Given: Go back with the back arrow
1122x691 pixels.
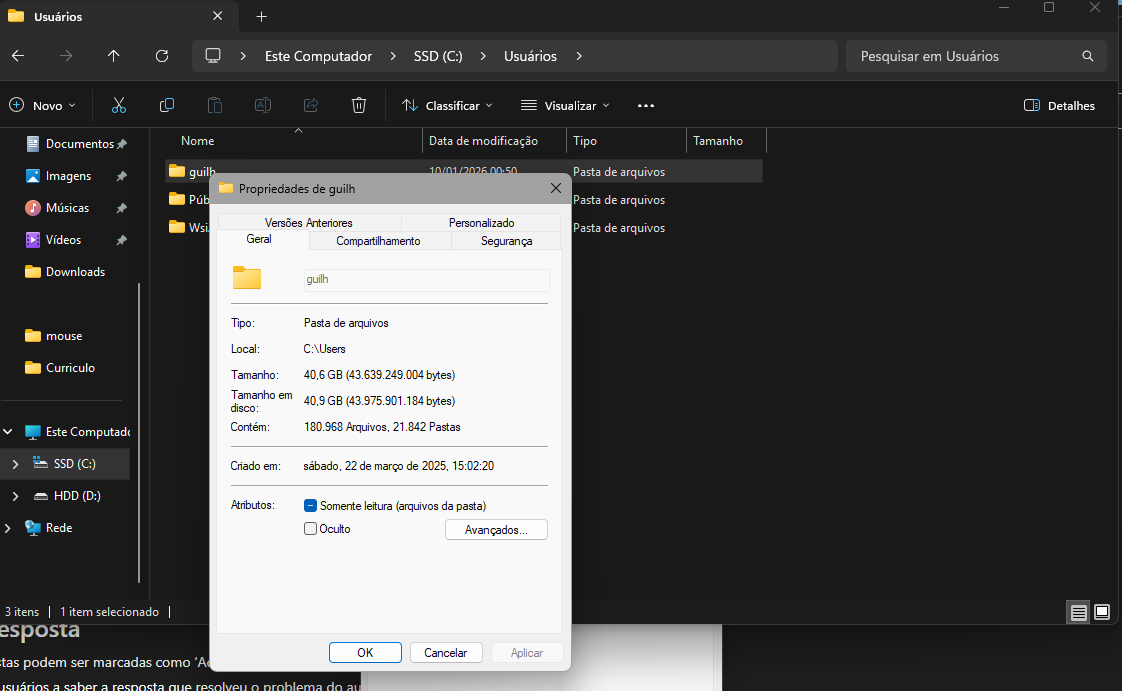Looking at the screenshot, I should [18, 56].
